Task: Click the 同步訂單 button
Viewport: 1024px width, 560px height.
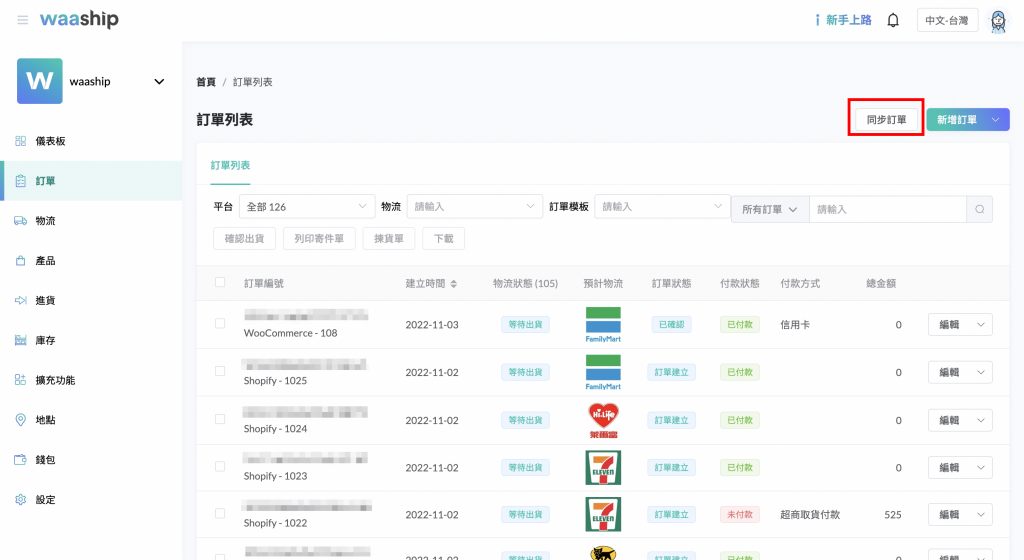Action: 885,120
